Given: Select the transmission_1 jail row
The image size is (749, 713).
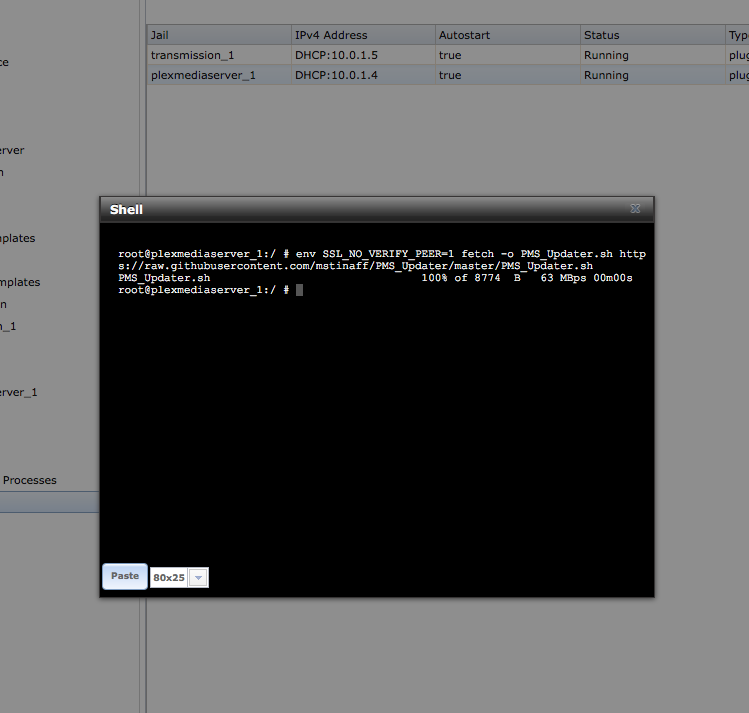Looking at the screenshot, I should click(x=448, y=55).
